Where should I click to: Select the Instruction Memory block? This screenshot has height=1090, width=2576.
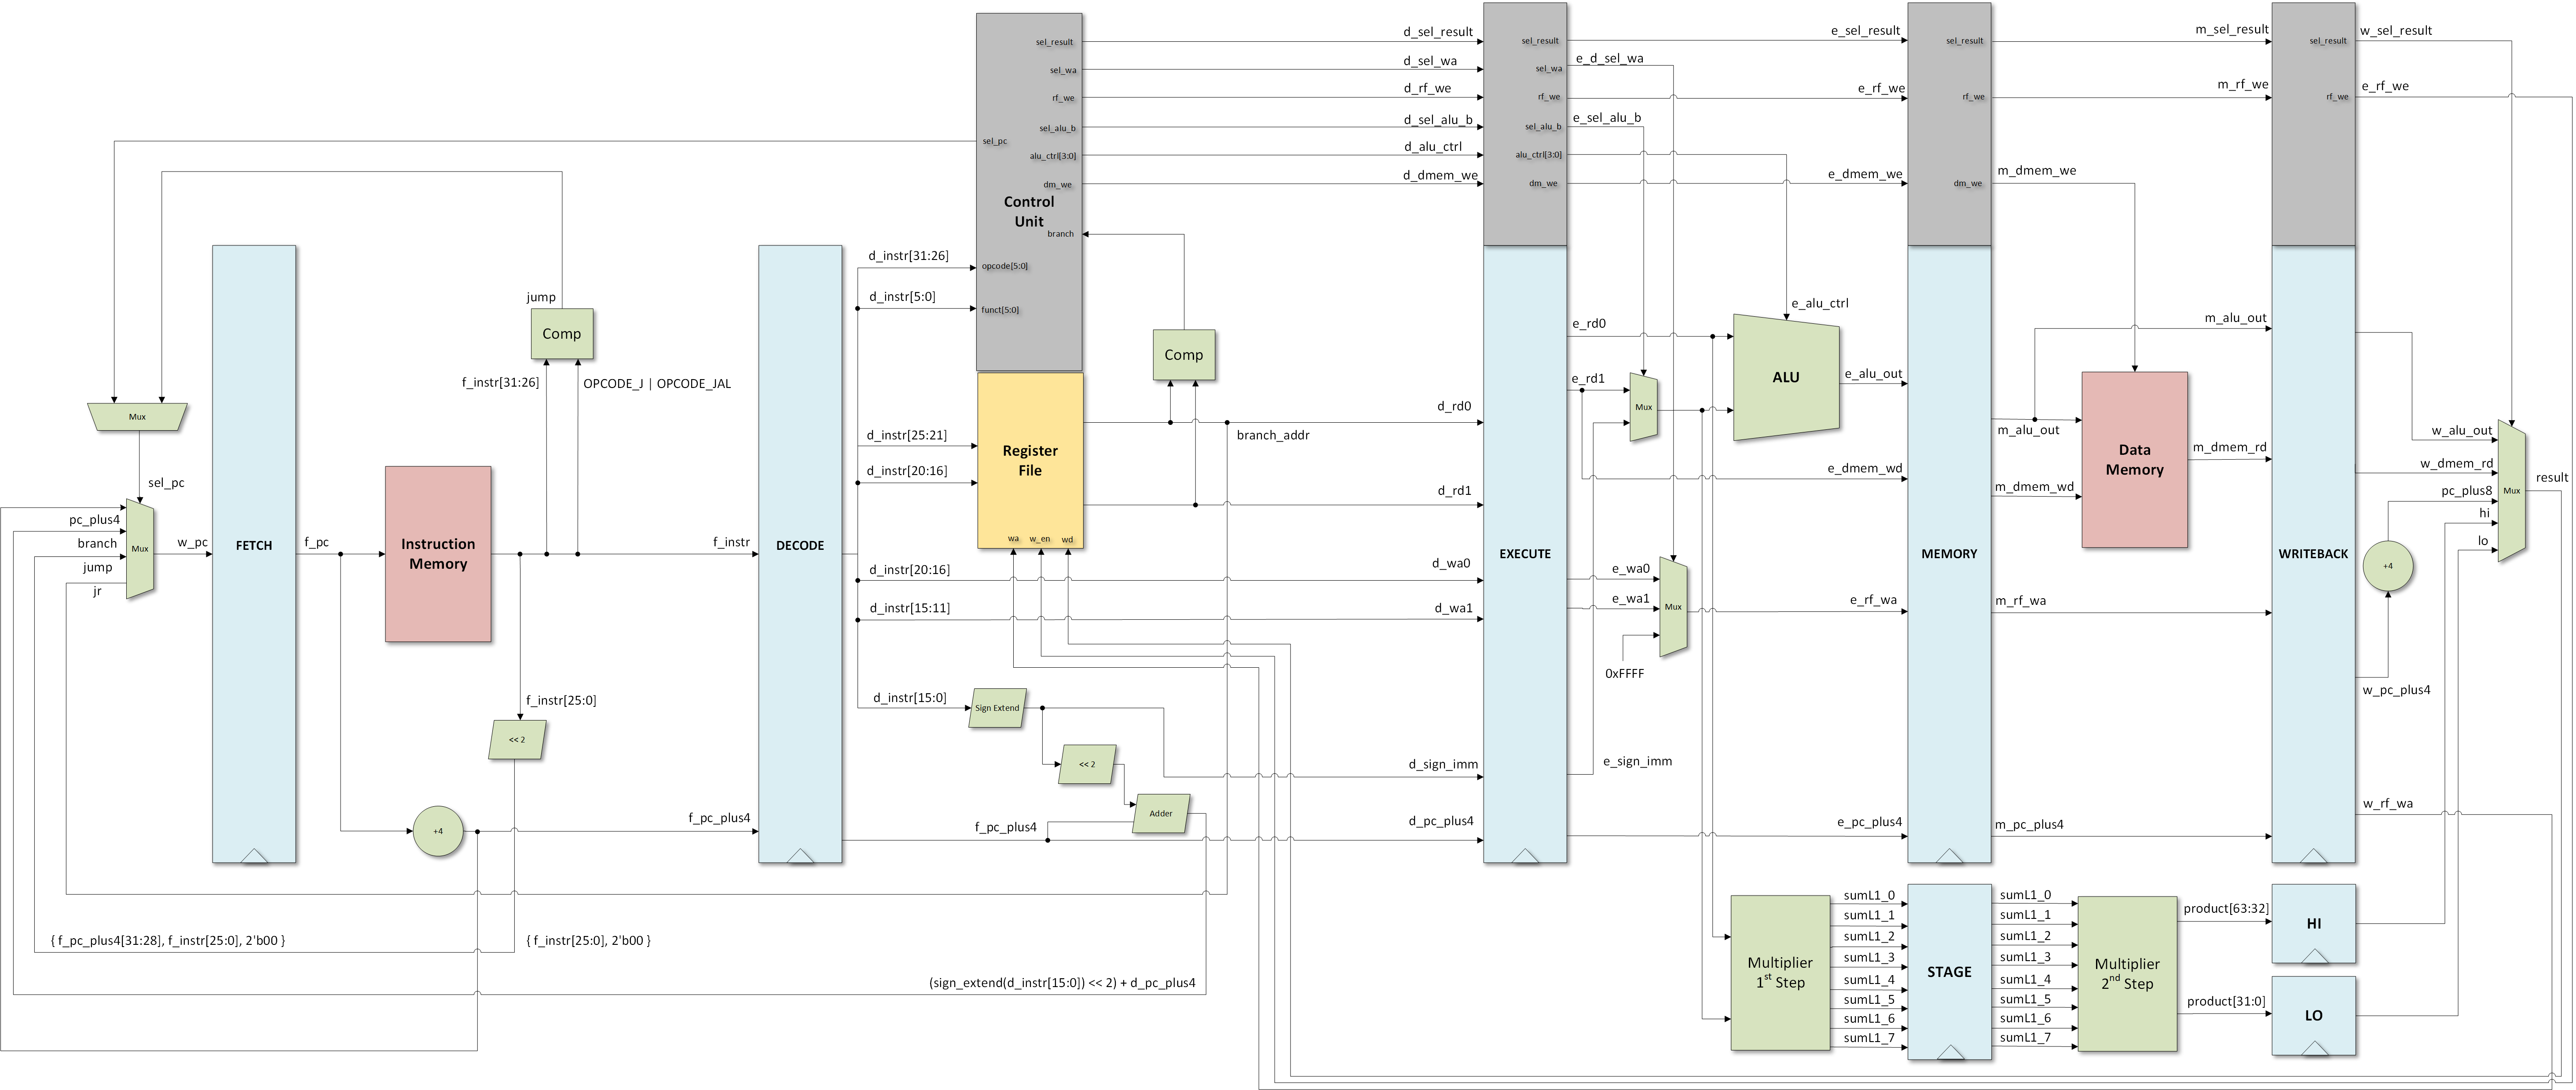(x=438, y=554)
